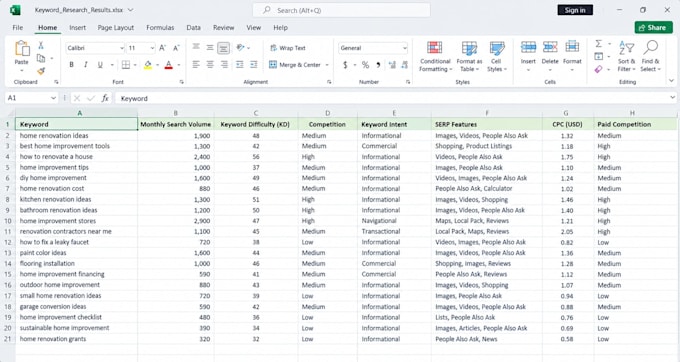Click the Paste clipboard icon

click(22, 48)
